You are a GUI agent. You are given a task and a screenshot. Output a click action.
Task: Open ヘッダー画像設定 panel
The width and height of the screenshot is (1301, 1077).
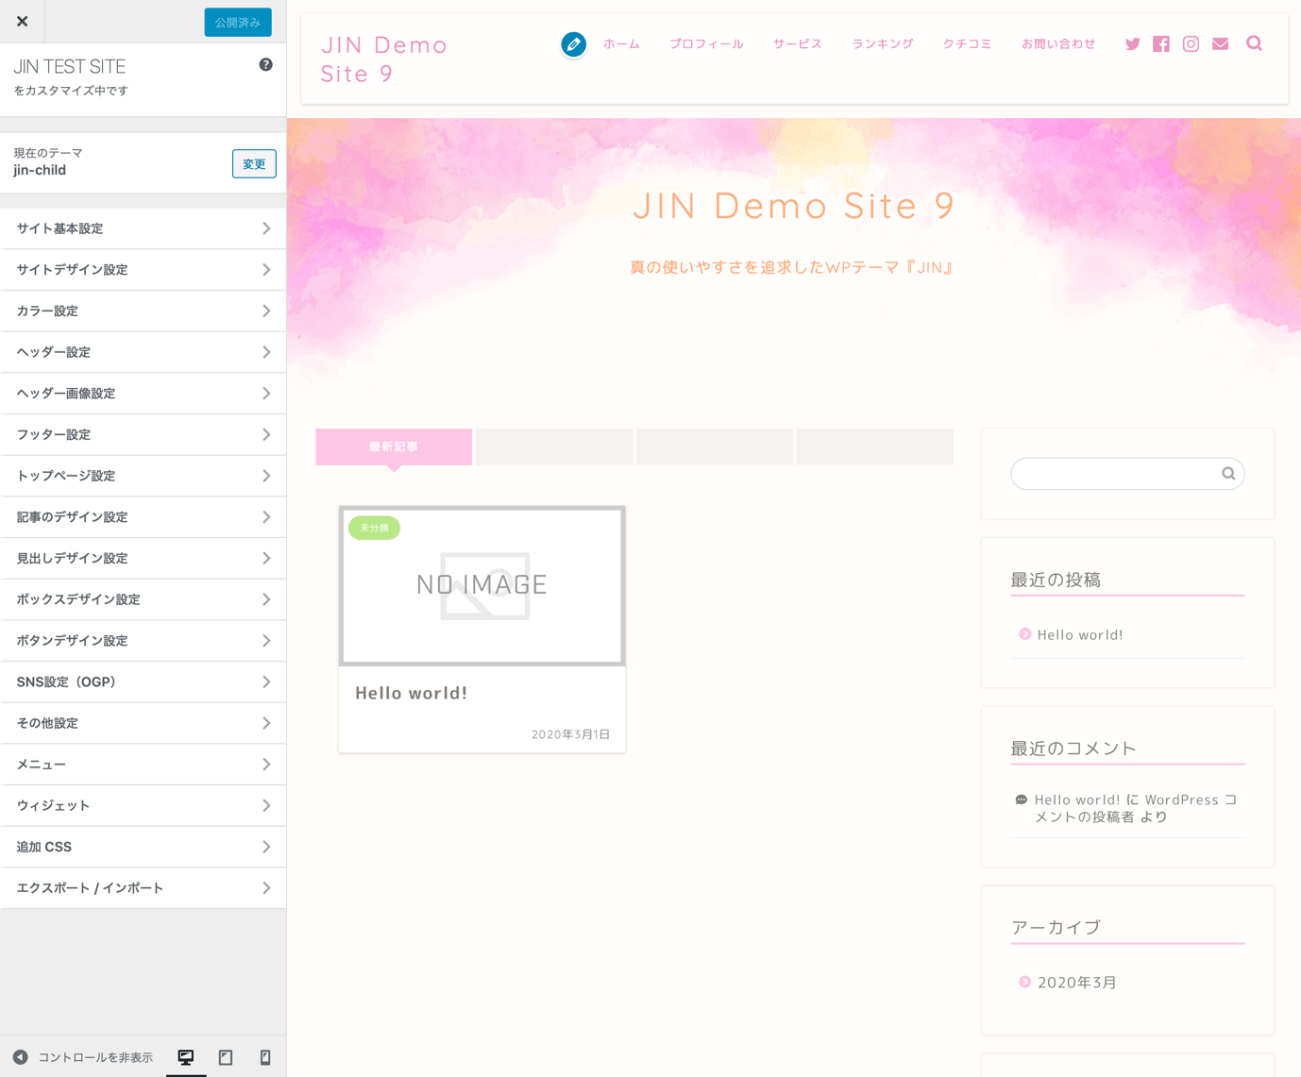point(143,393)
